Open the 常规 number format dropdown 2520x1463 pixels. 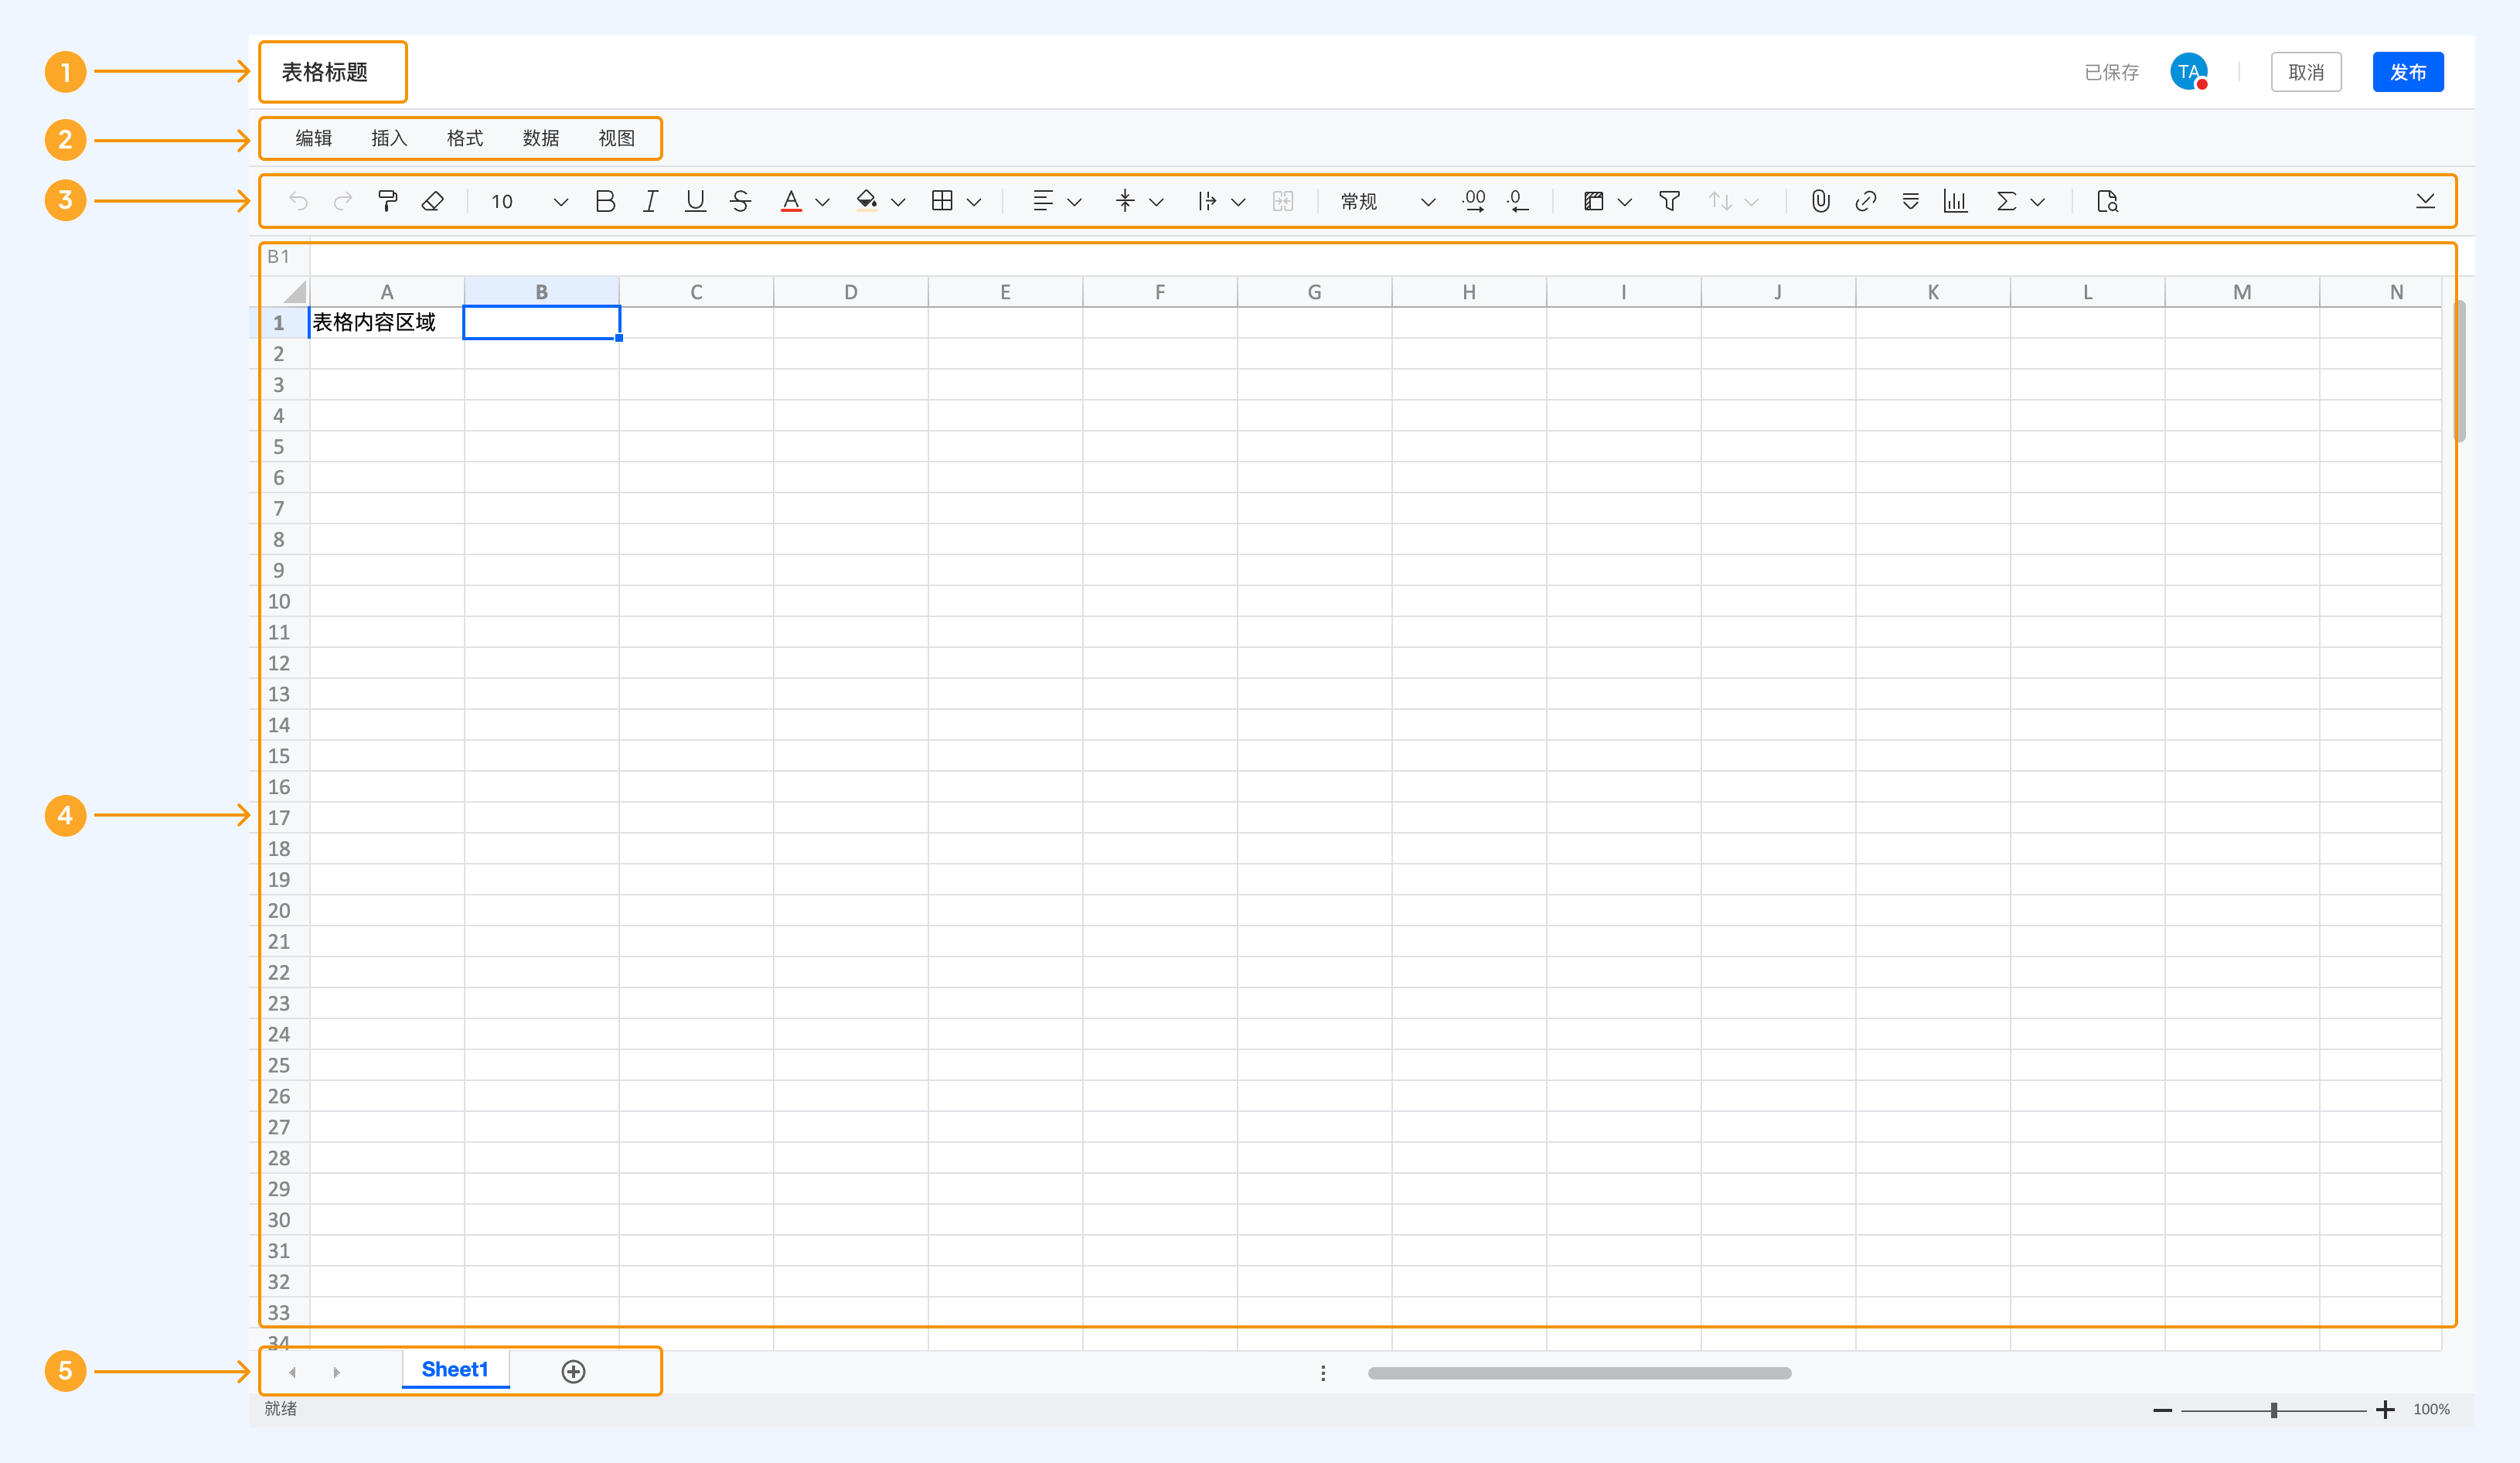point(1387,201)
